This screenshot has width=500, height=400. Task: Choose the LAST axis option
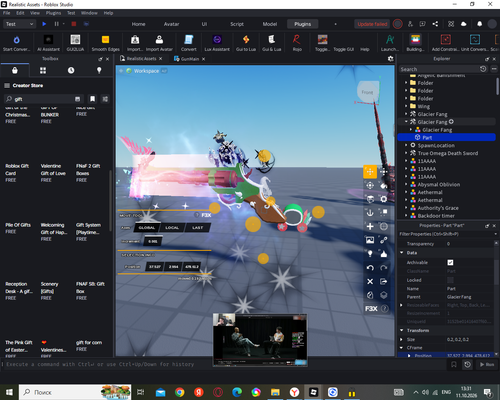click(197, 228)
